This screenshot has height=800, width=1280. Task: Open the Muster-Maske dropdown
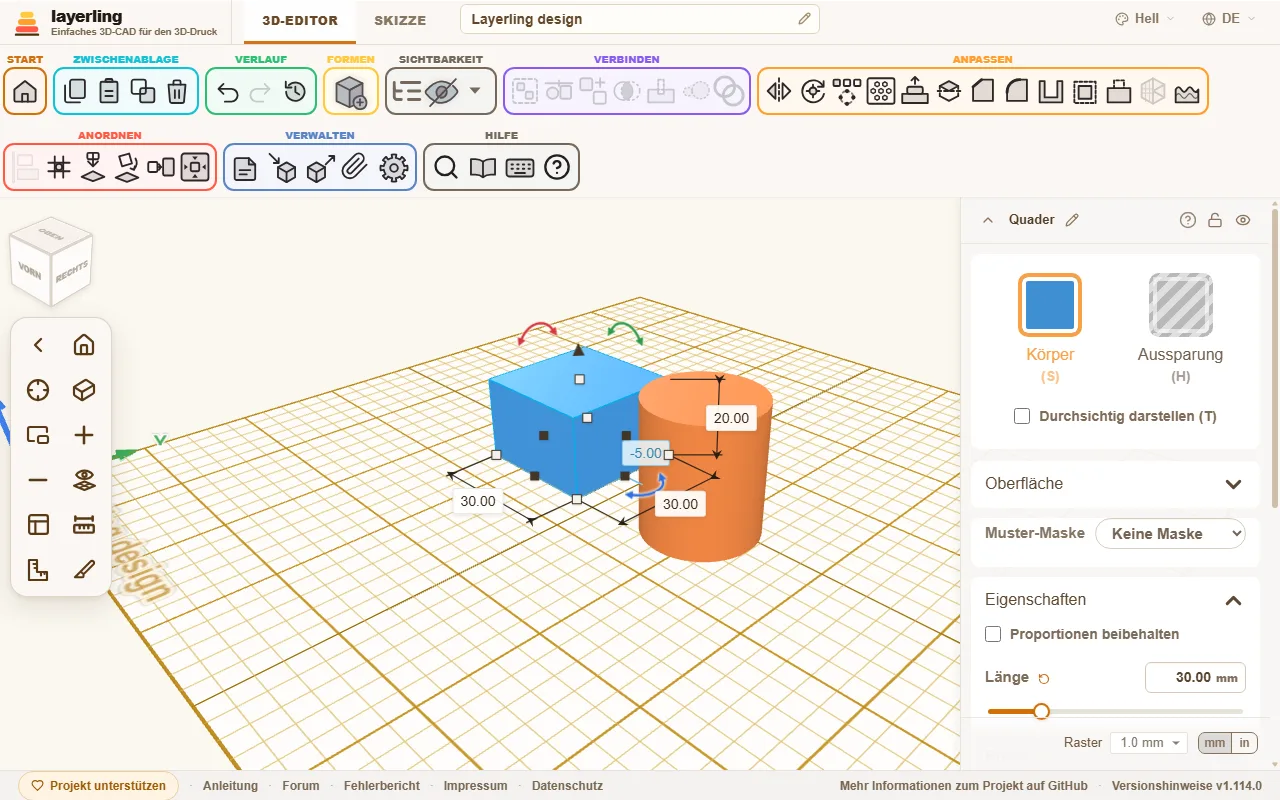pyautogui.click(x=1170, y=534)
